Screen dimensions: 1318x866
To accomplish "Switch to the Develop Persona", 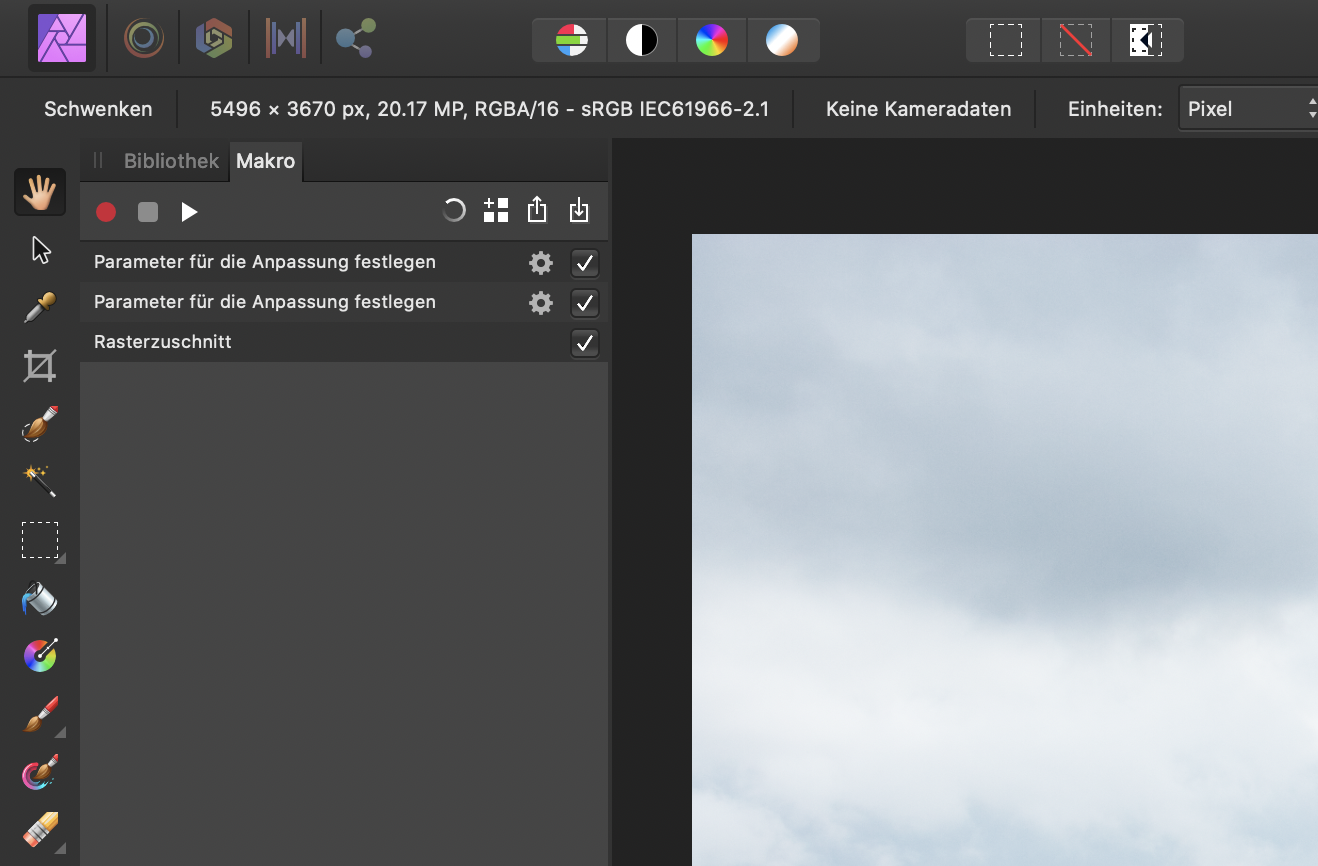I will [x=214, y=39].
